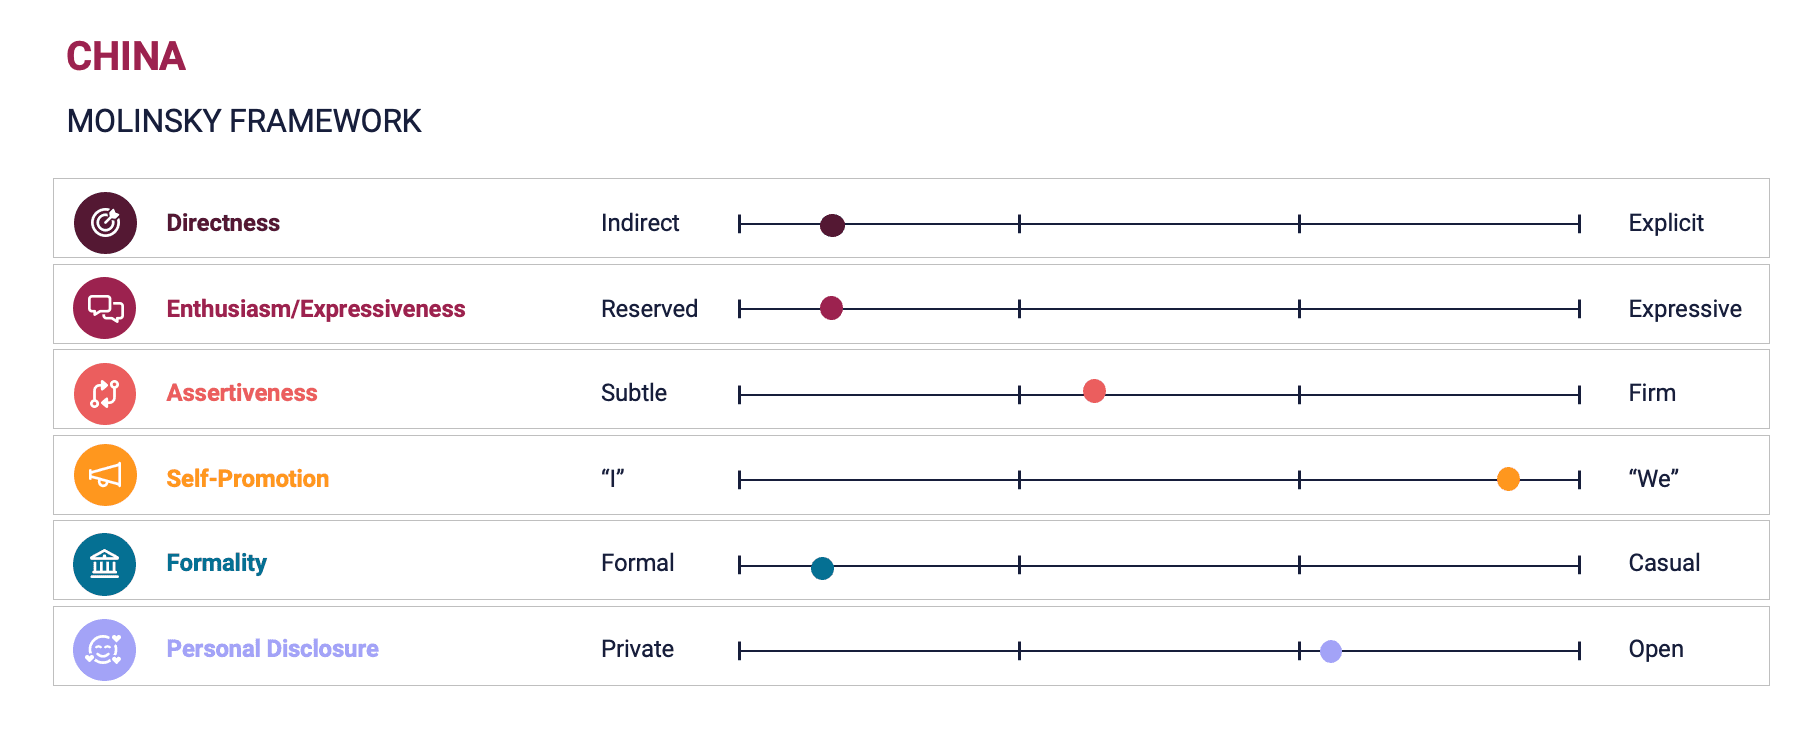The image size is (1814, 744).
Task: Click the Formality building icon
Action: (x=105, y=564)
